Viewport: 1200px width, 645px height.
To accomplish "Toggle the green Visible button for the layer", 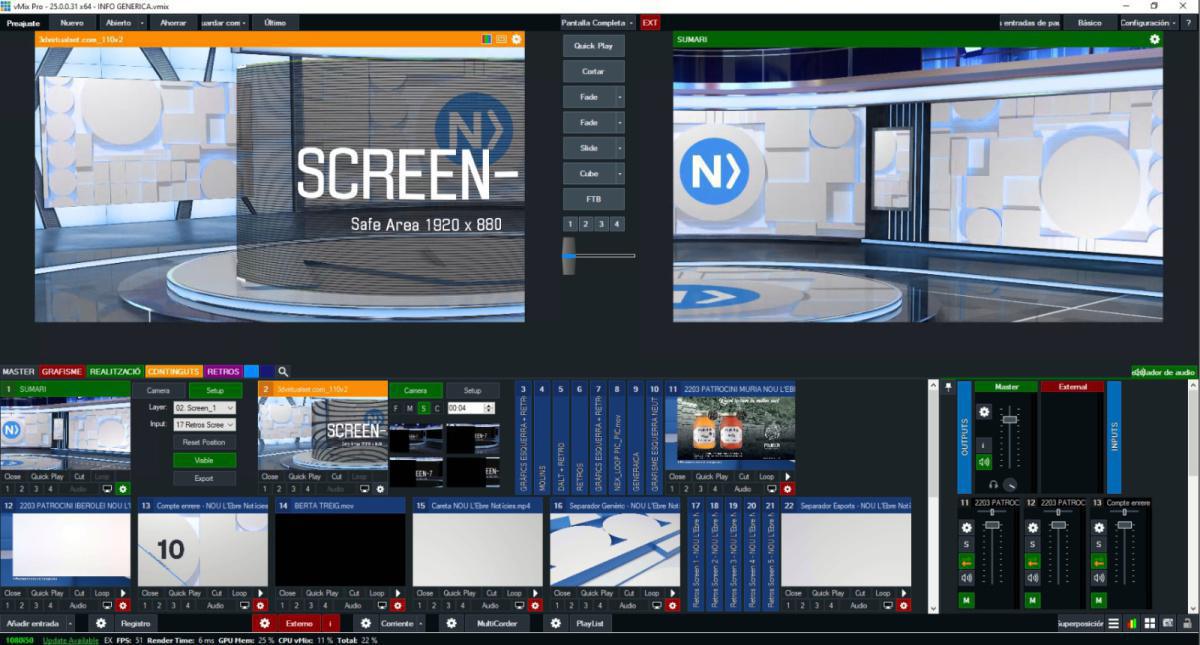I will point(204,460).
